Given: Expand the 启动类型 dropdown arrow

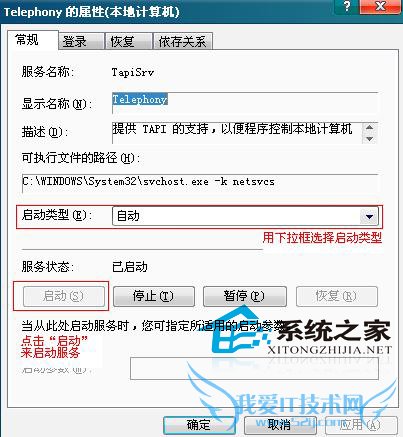Looking at the screenshot, I should tap(369, 217).
